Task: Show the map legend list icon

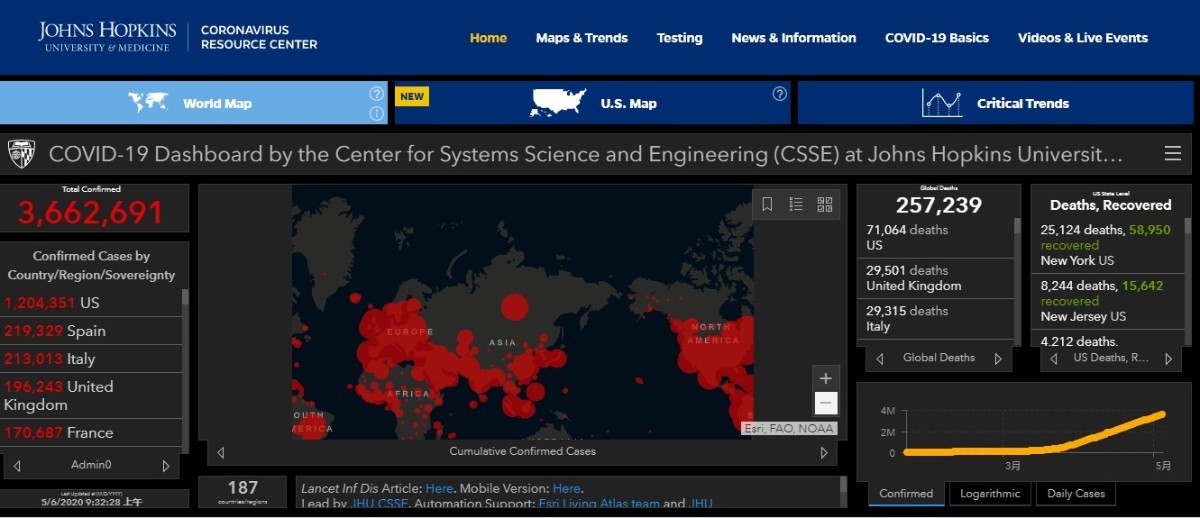Action: 796,204
